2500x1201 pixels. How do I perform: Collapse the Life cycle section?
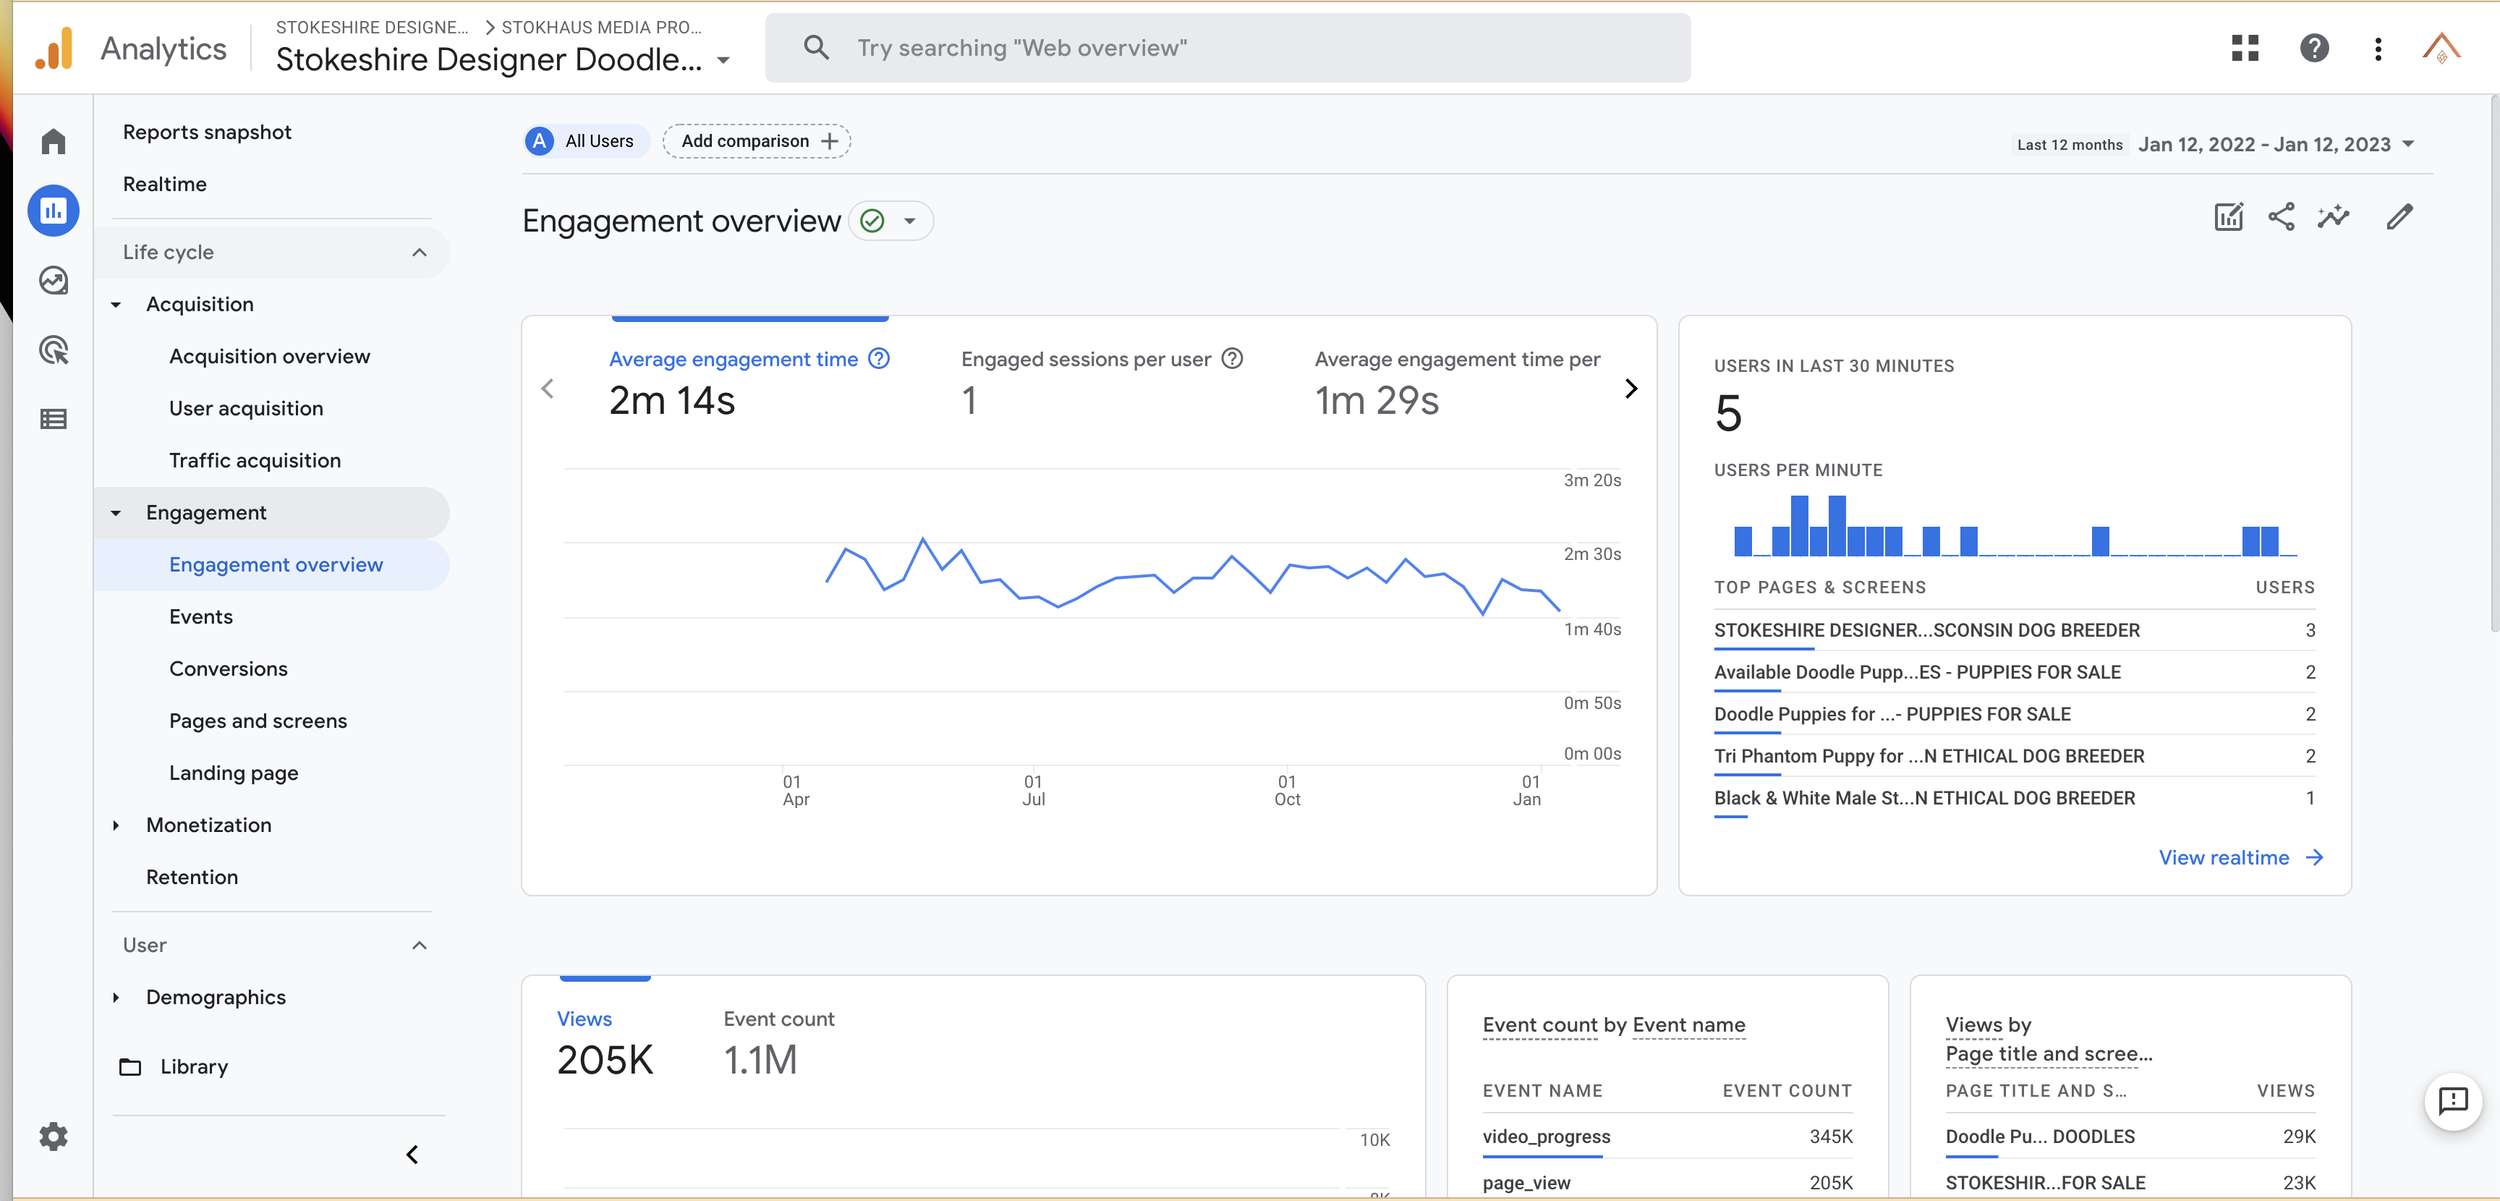(x=419, y=252)
